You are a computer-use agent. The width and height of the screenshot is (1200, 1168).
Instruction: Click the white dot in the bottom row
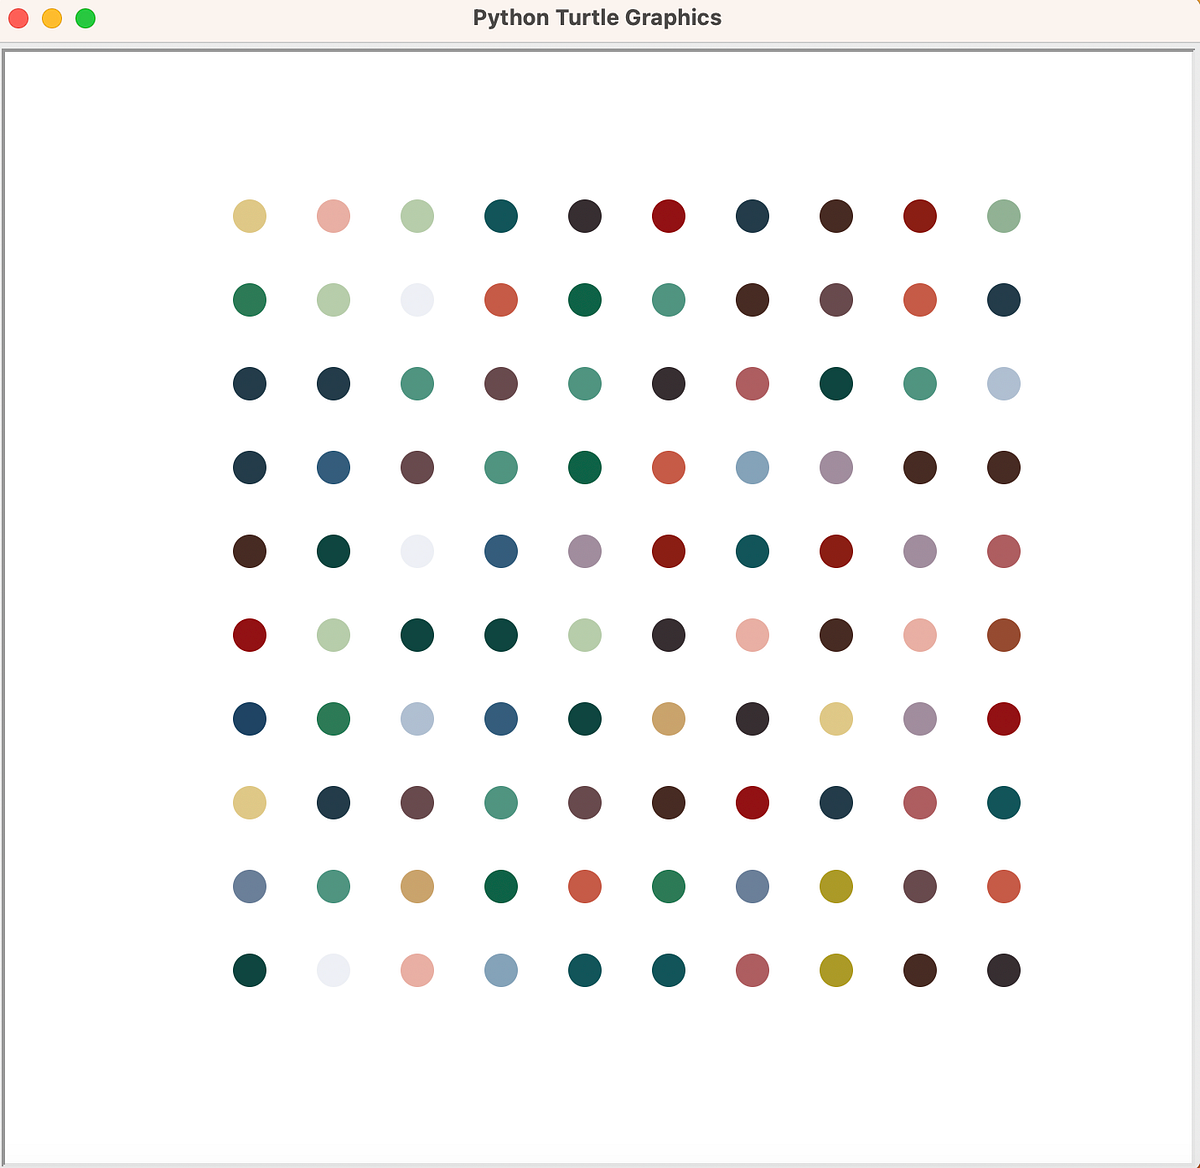(333, 969)
